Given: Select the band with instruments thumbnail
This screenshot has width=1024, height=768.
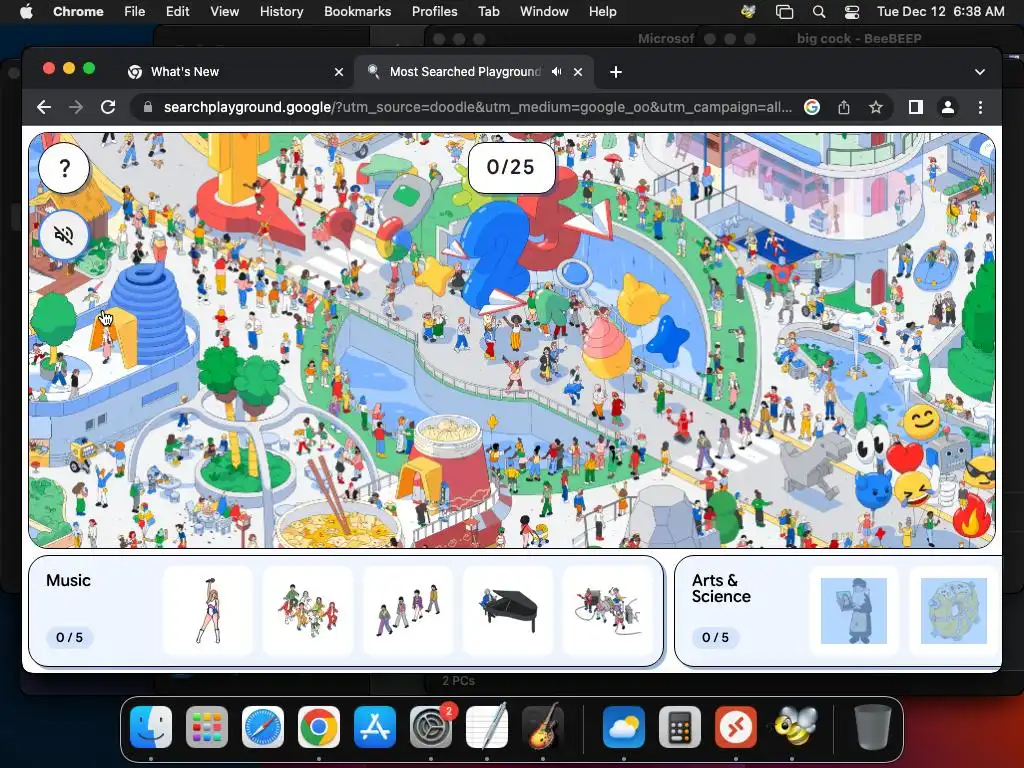Looking at the screenshot, I should coord(608,611).
